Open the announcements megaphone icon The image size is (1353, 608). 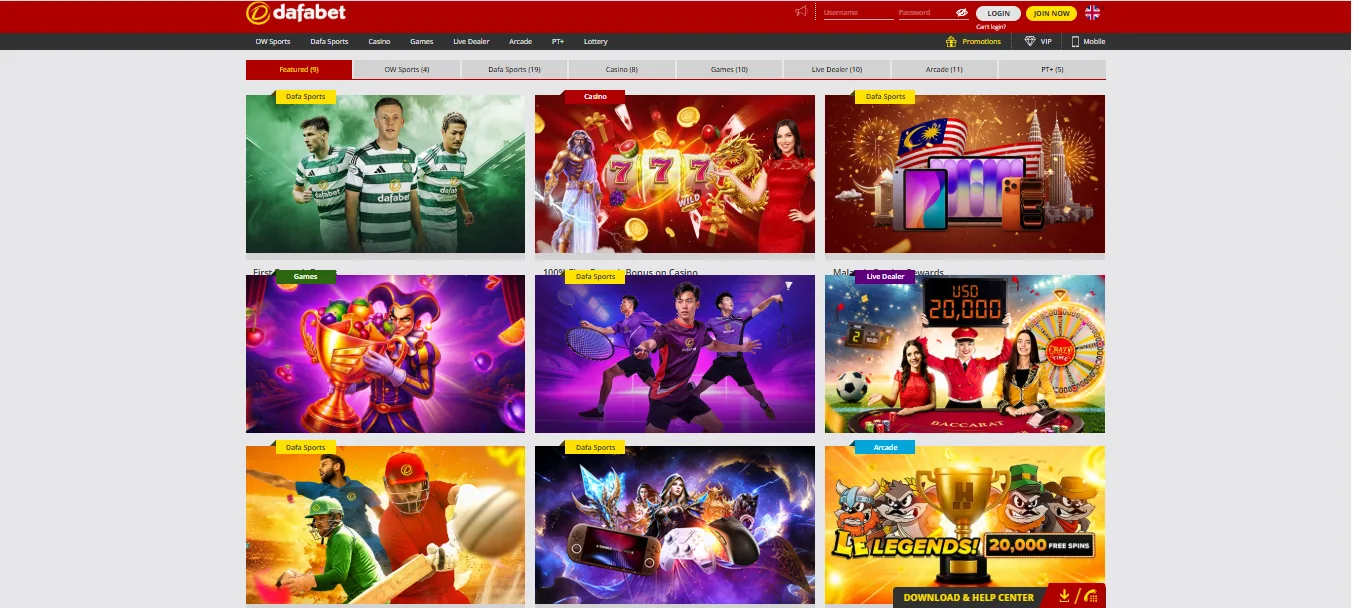tap(801, 12)
